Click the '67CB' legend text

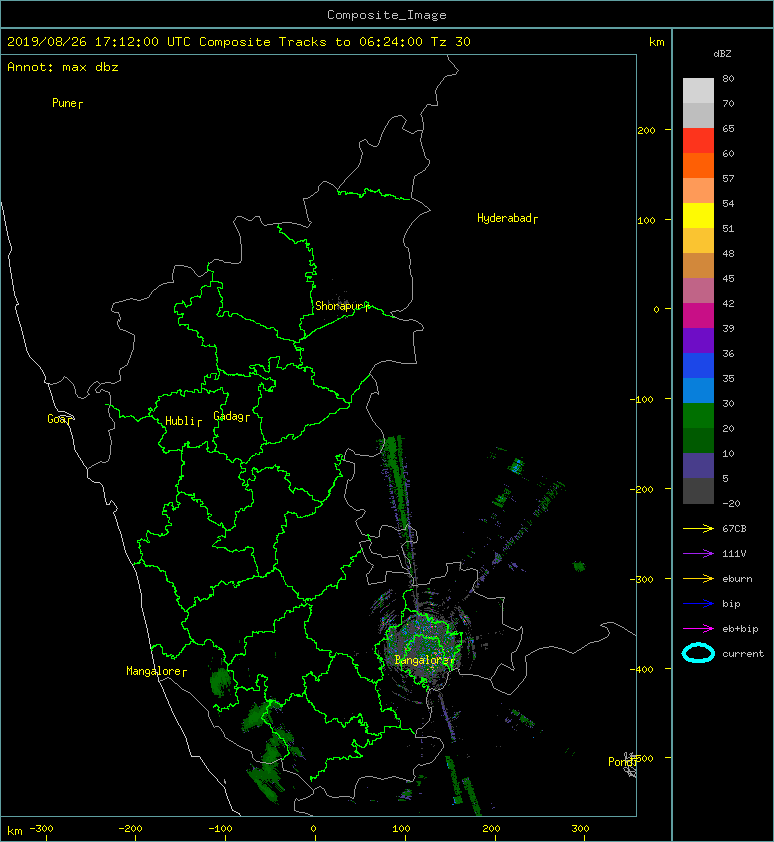click(734, 529)
